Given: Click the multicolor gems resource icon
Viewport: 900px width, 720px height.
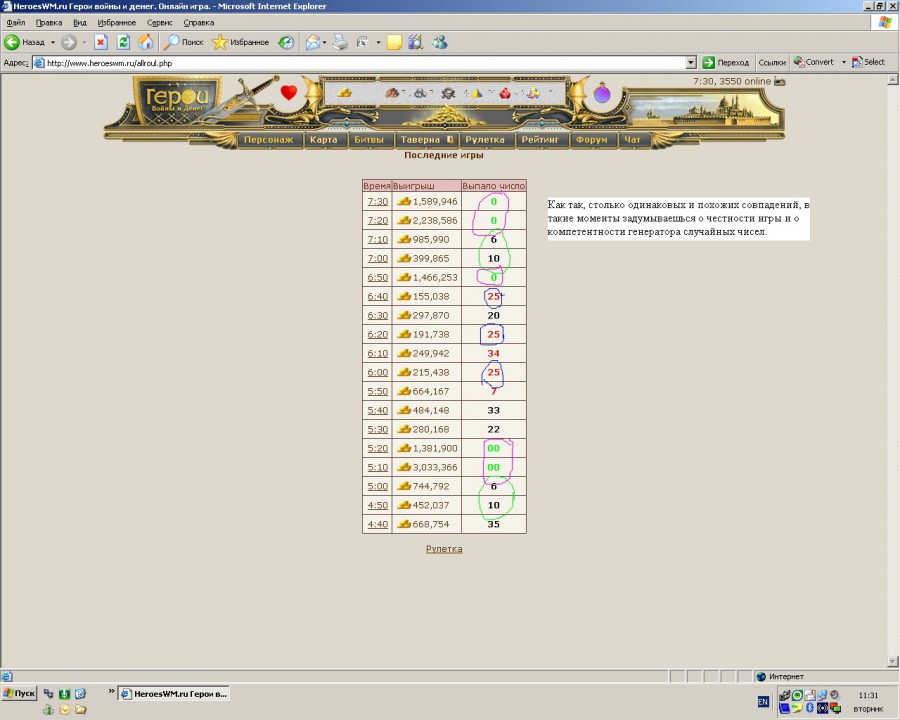Looking at the screenshot, I should [533, 92].
